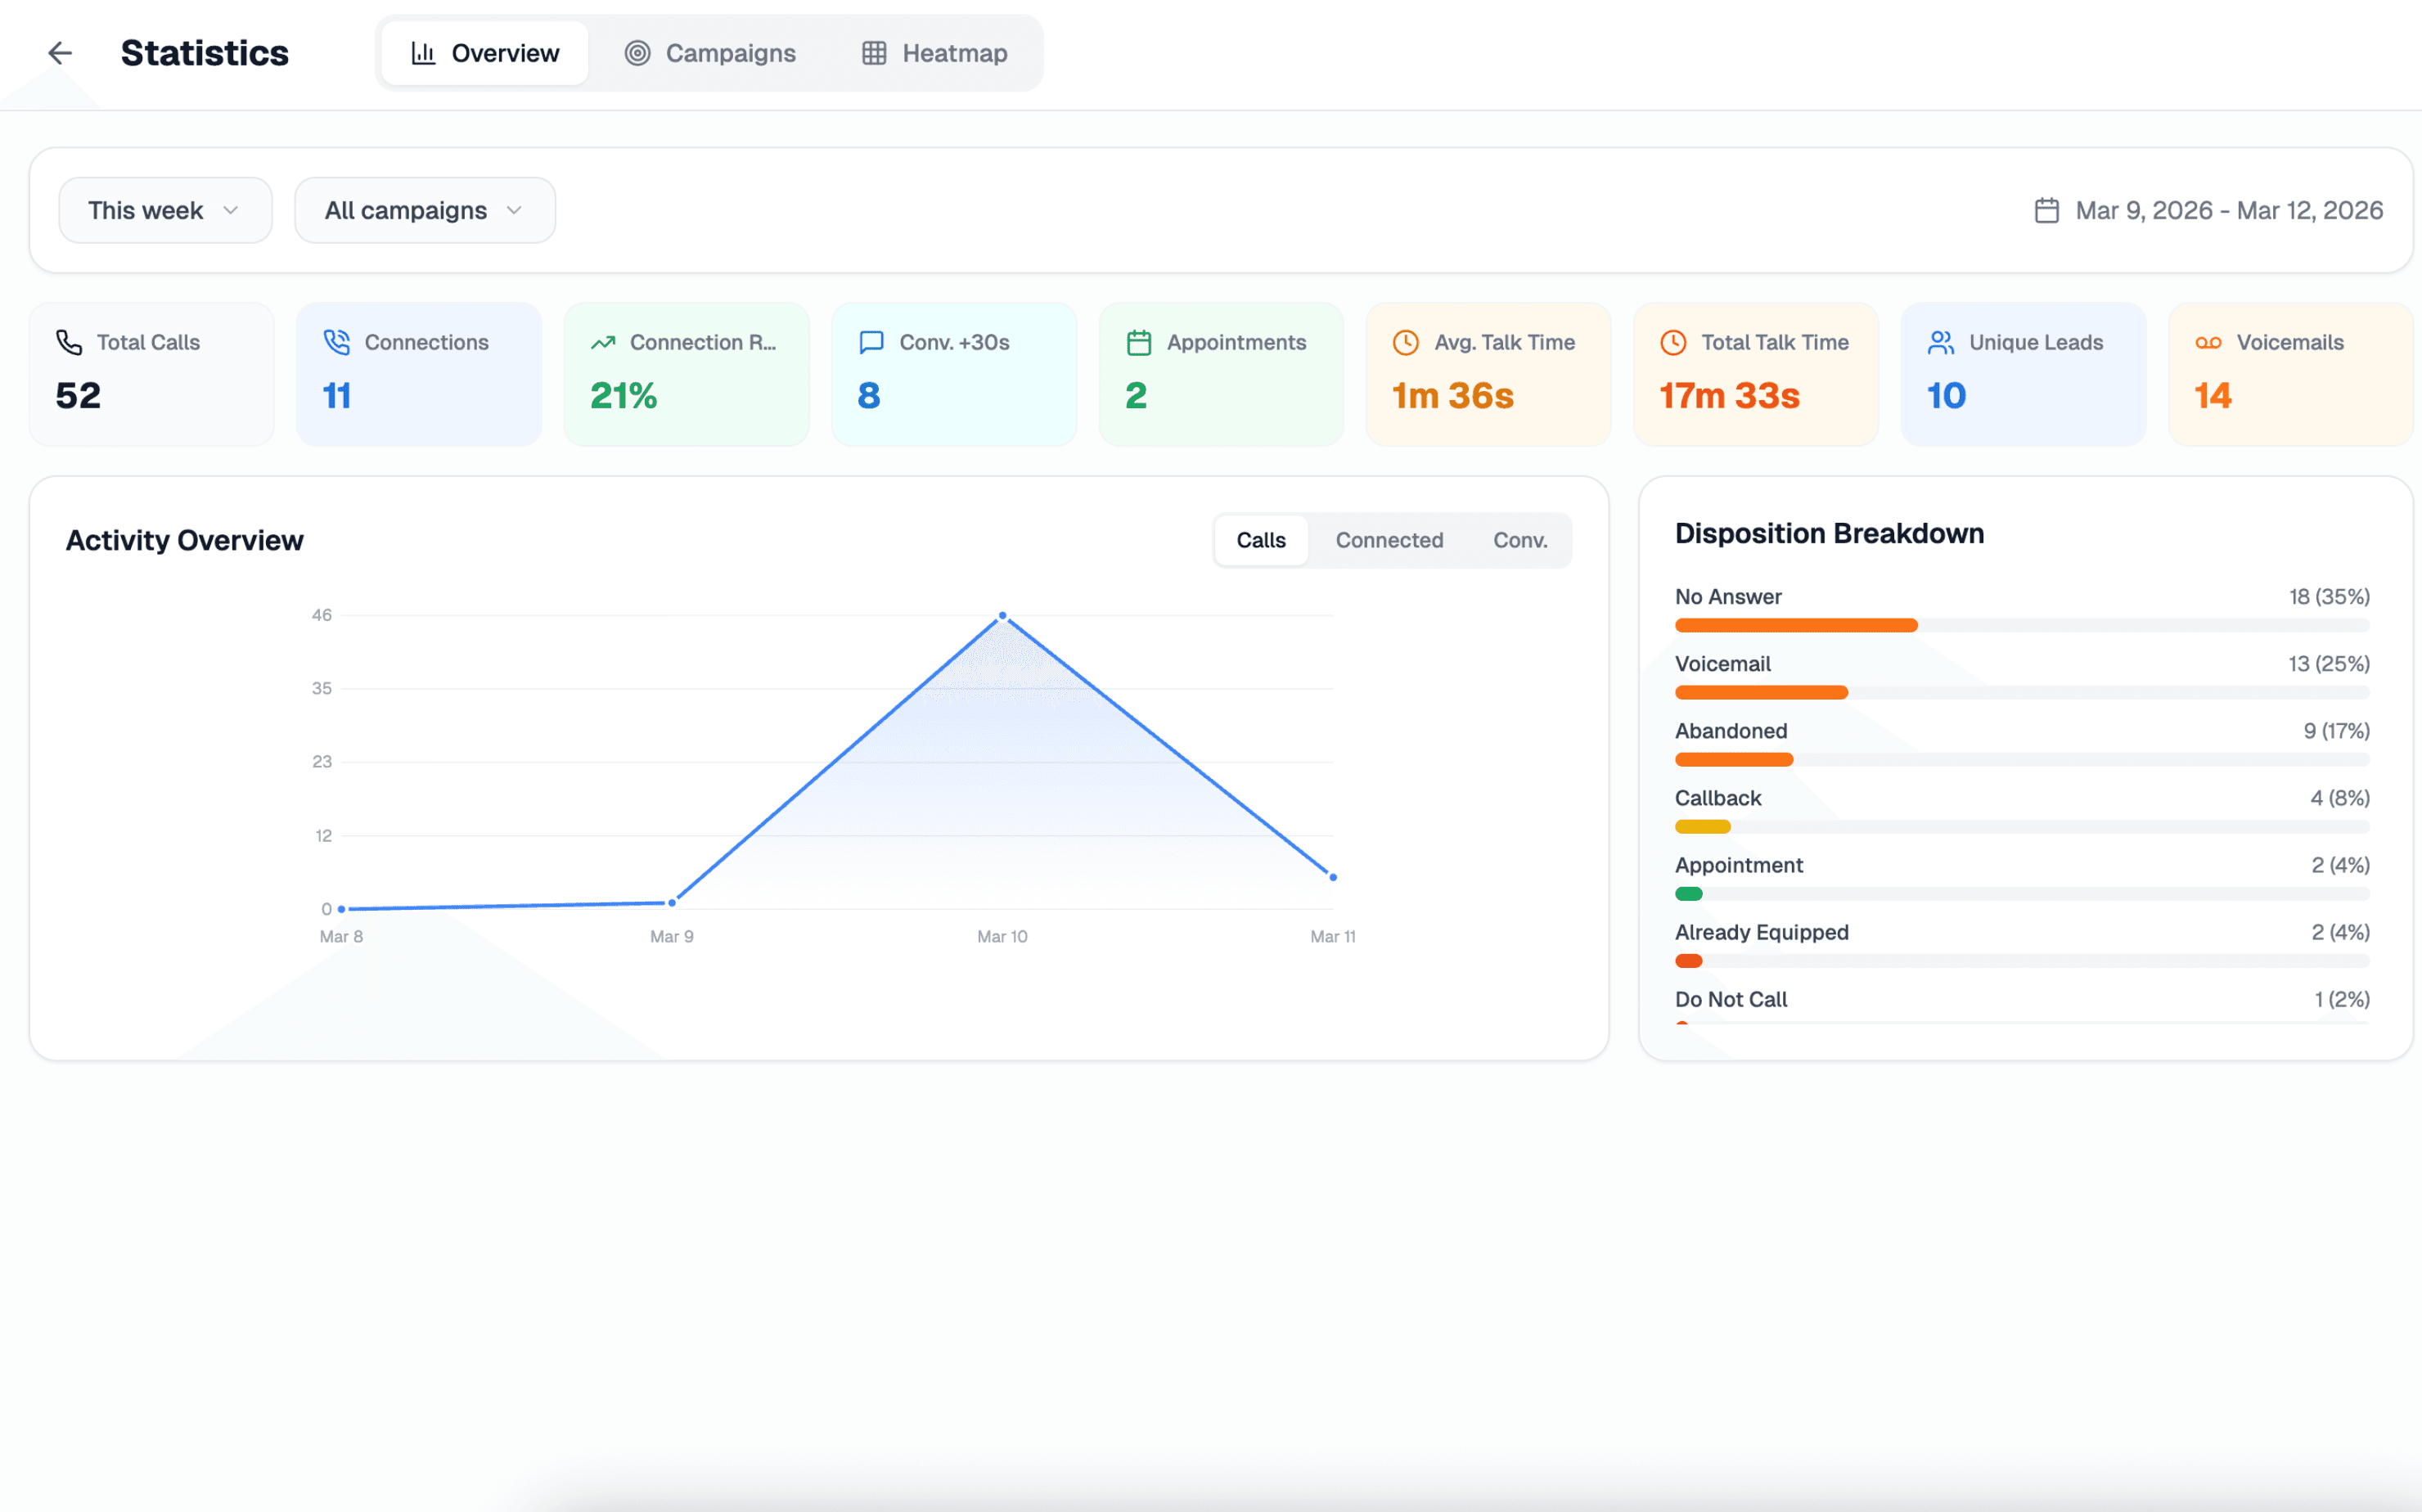The image size is (2422, 1512).
Task: Select the Overview tab
Action: (x=485, y=53)
